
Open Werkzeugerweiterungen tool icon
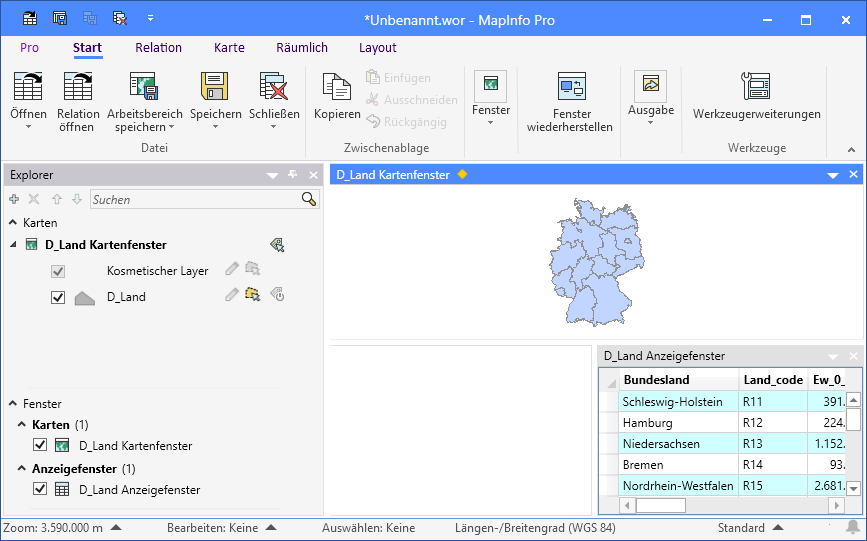[x=756, y=86]
